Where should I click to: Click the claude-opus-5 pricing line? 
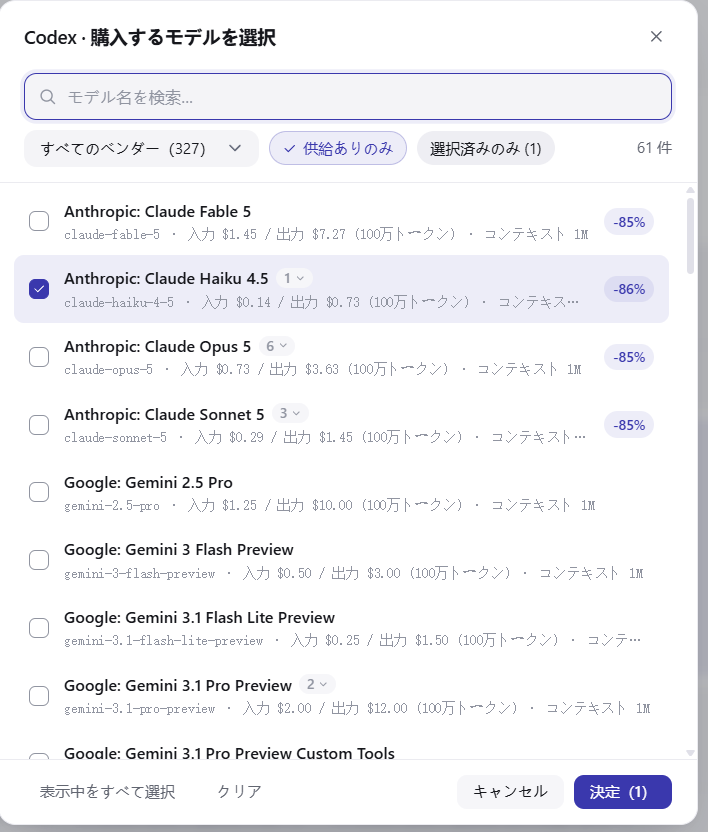pos(323,369)
